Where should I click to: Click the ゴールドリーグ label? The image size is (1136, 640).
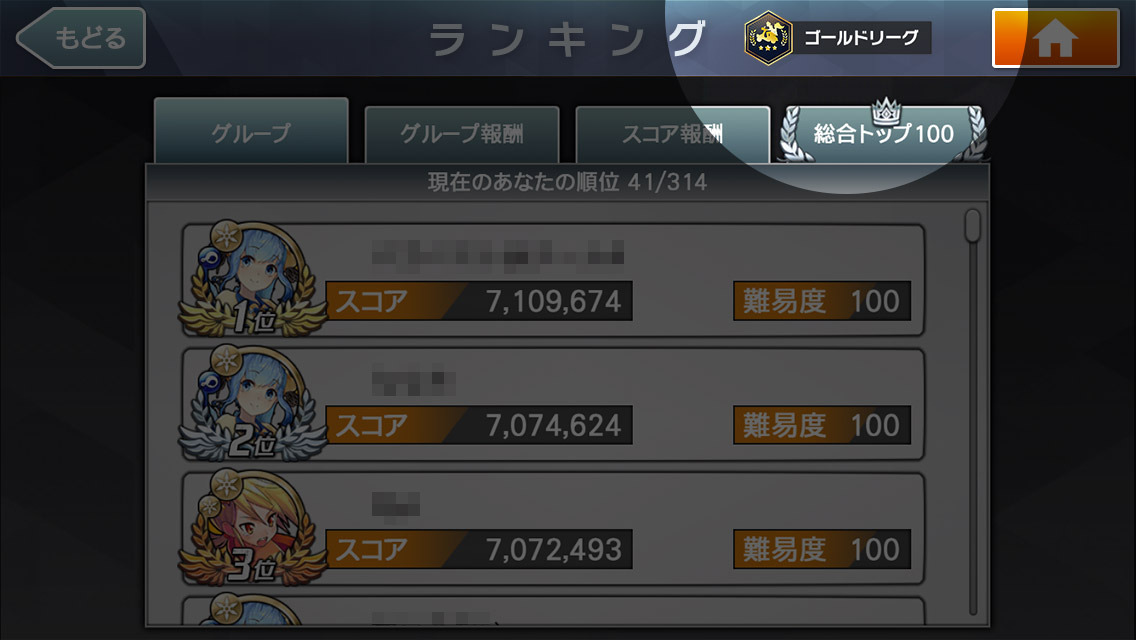click(861, 38)
